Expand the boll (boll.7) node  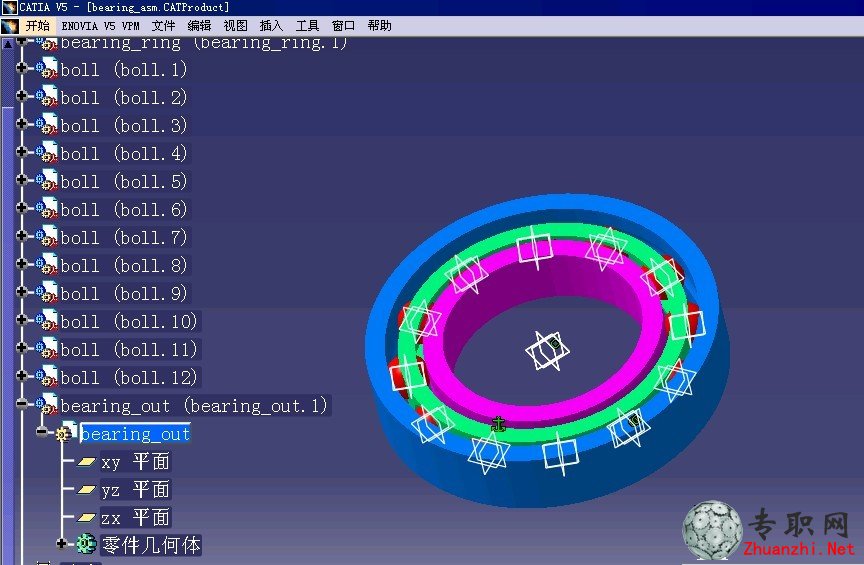pos(21,236)
